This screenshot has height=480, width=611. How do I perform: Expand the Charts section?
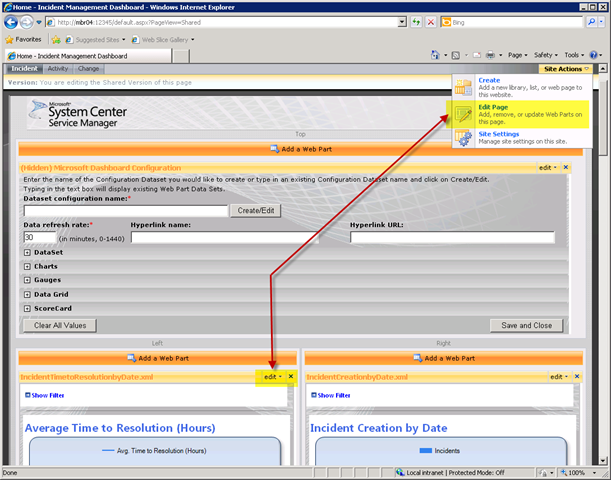point(26,267)
